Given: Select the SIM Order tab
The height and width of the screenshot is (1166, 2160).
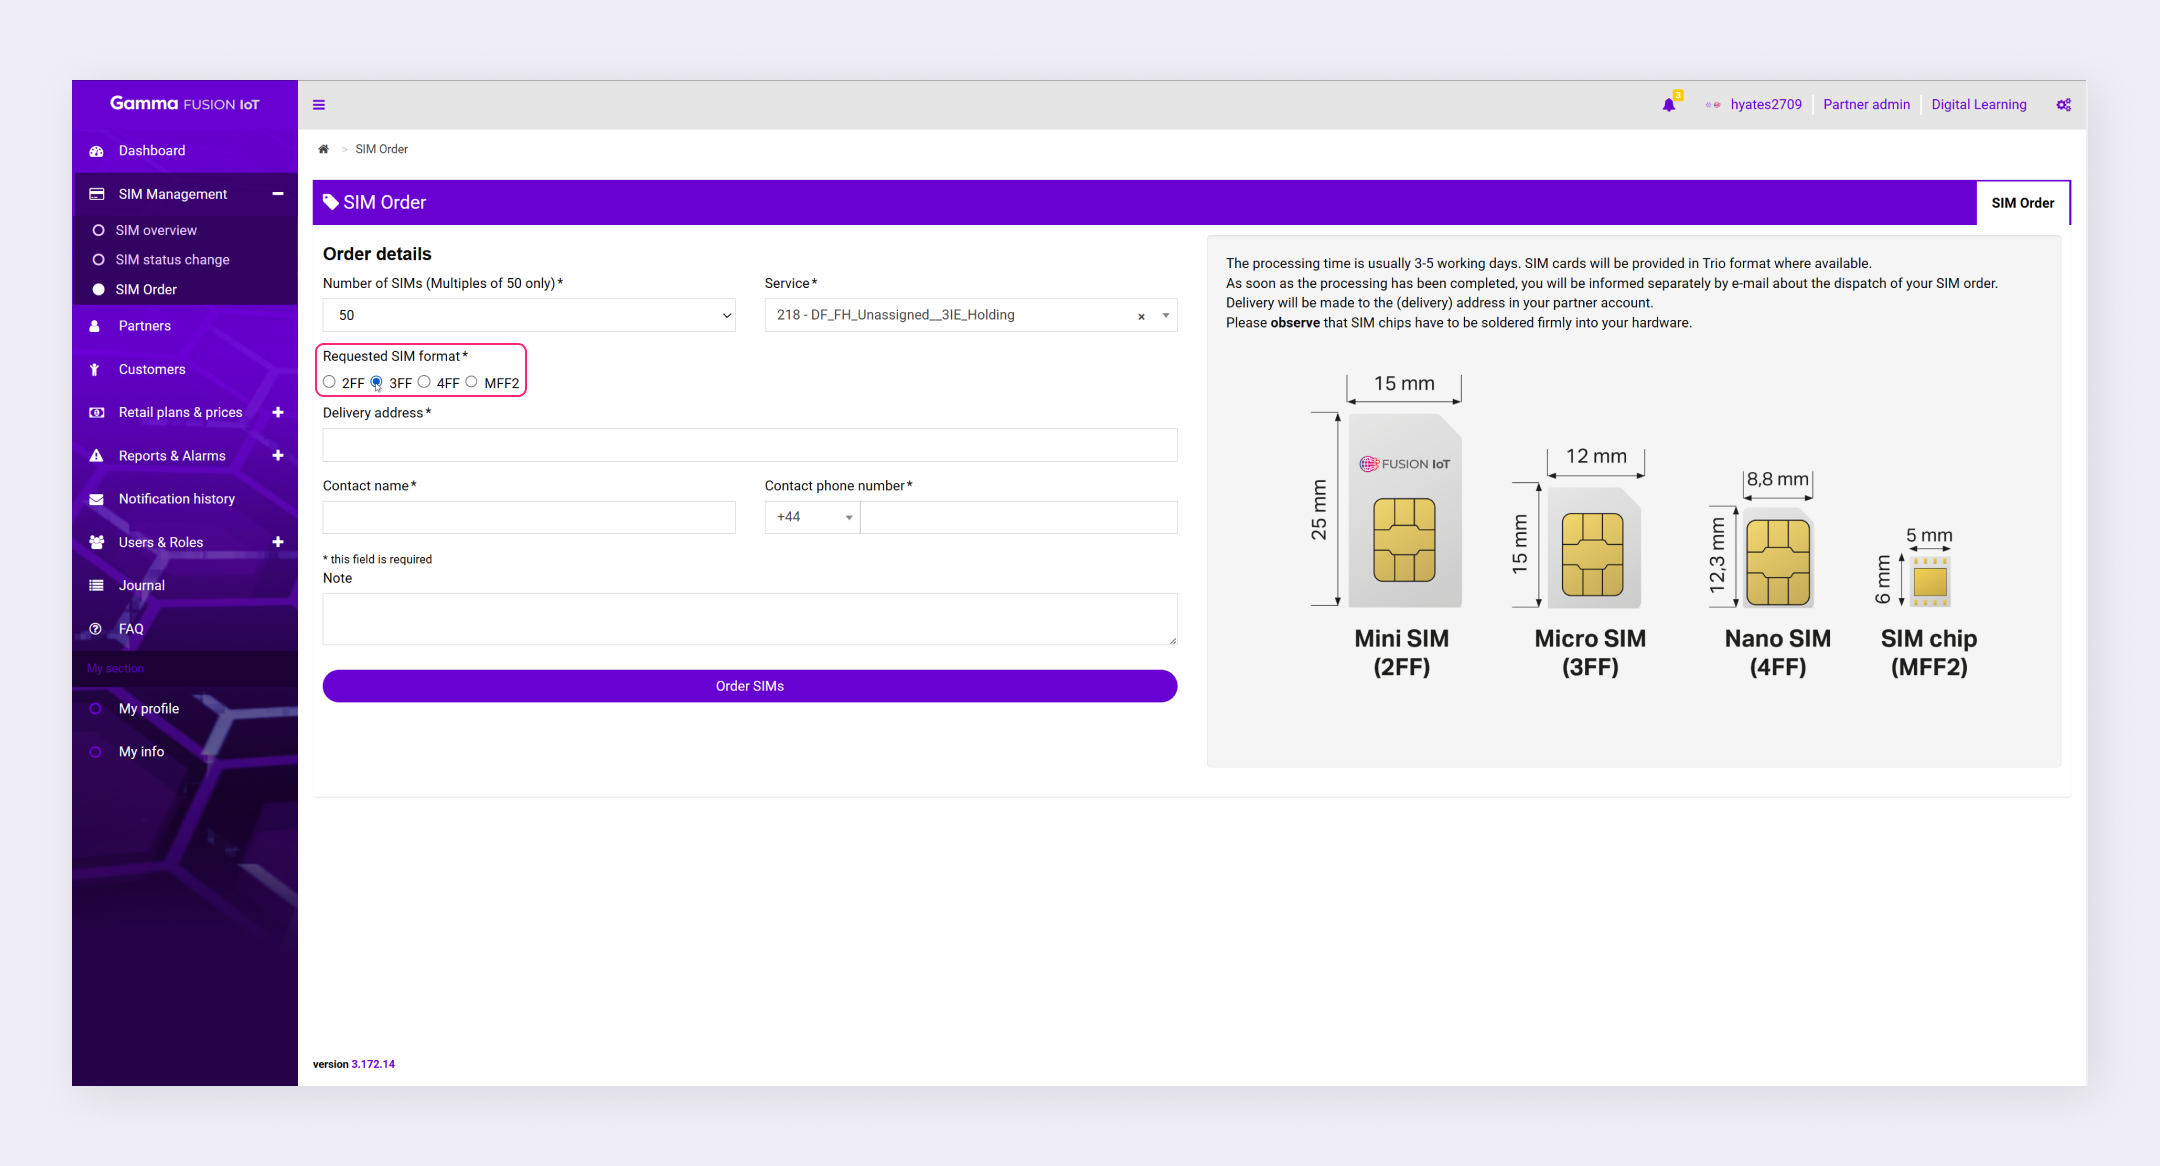Looking at the screenshot, I should click(x=2022, y=203).
